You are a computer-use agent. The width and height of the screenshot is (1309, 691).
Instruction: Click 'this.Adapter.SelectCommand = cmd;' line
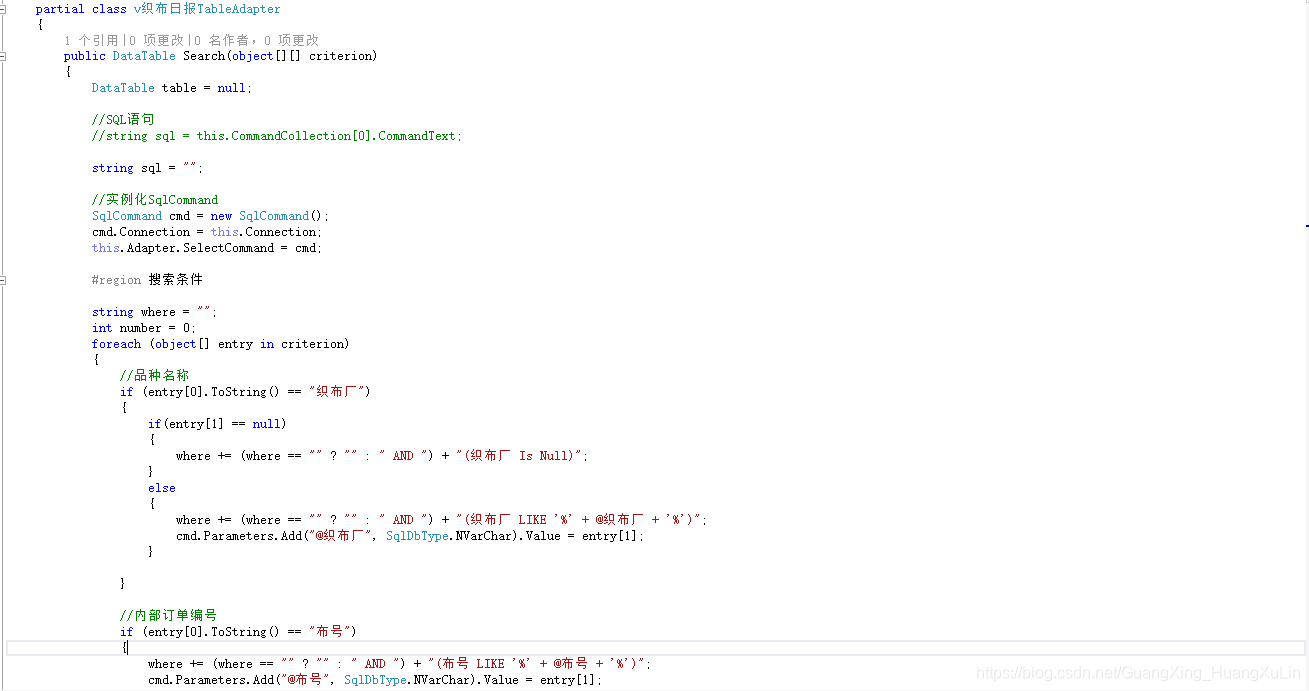click(x=207, y=248)
